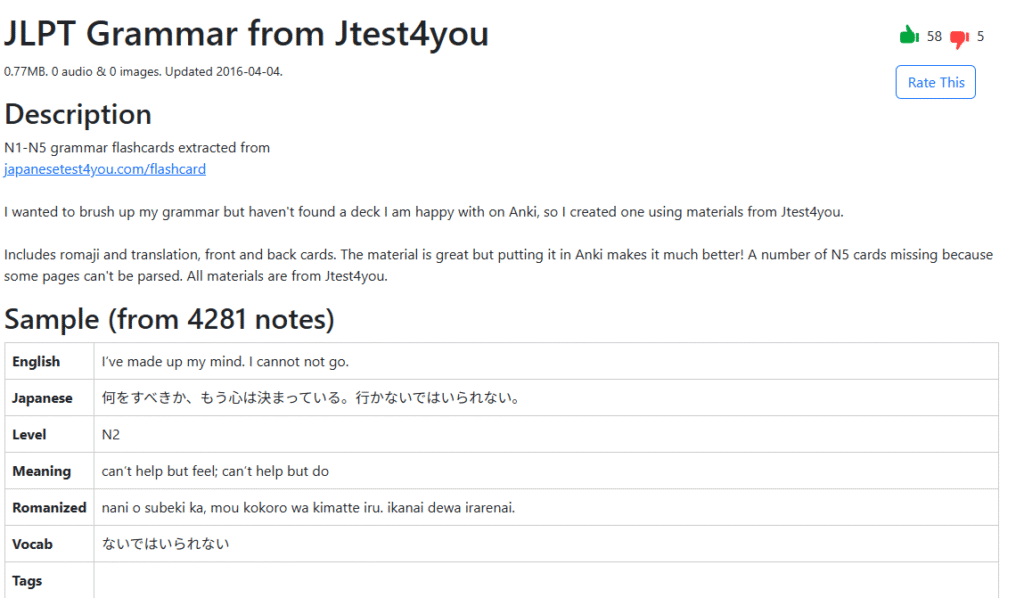This screenshot has height=598, width=1024.
Task: Click the Vocab value ないではいられない
Action: [x=165, y=544]
